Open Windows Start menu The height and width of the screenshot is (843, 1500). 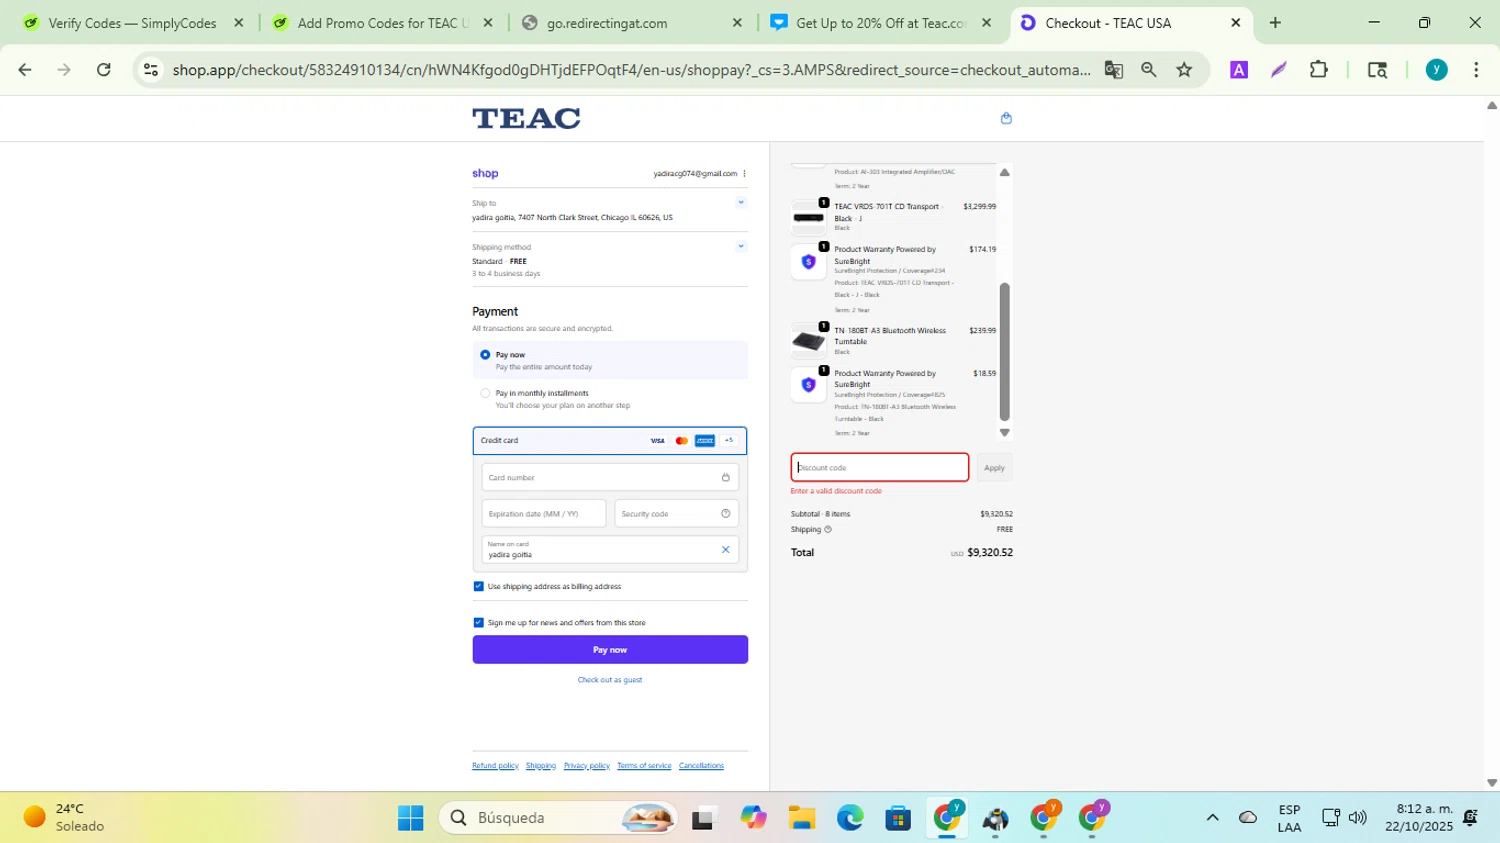[410, 818]
